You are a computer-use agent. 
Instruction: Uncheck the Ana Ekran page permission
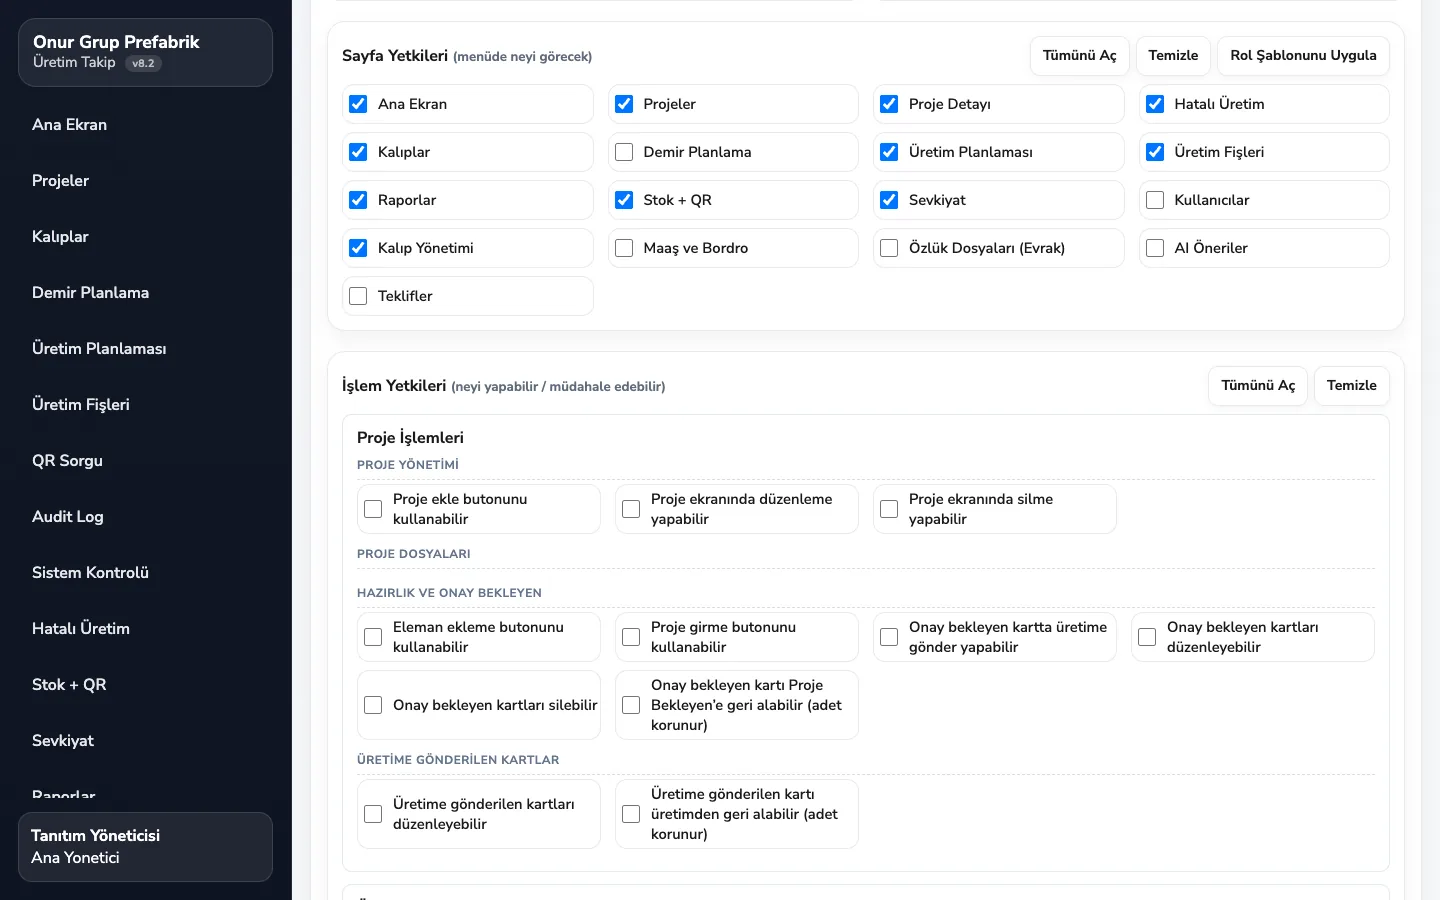click(358, 104)
